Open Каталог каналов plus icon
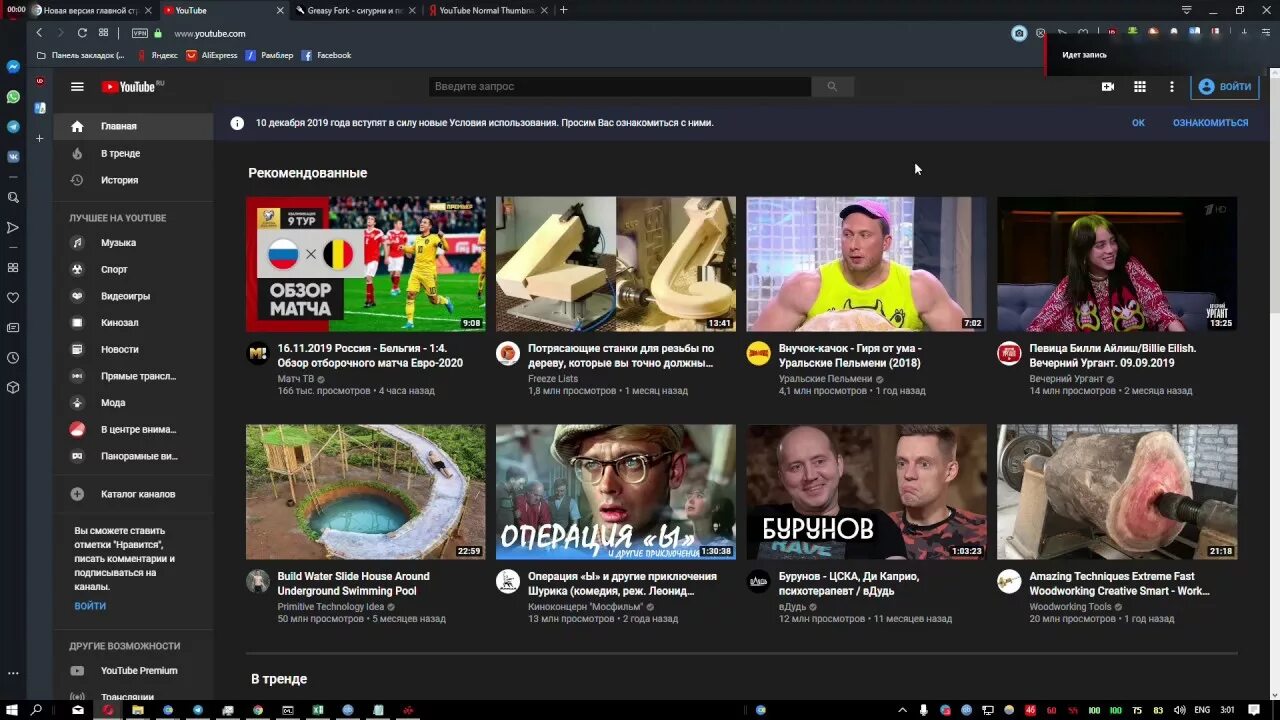 (77, 494)
